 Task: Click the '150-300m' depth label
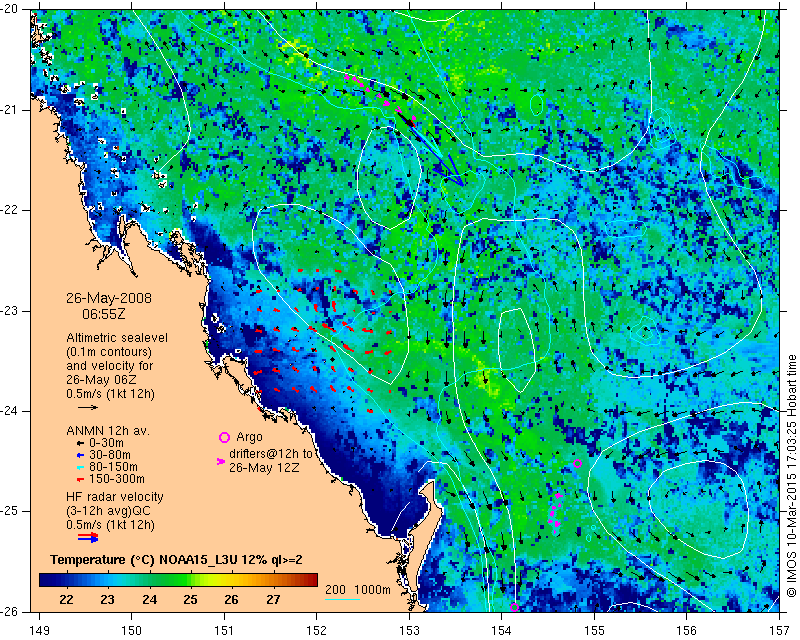pyautogui.click(x=117, y=479)
